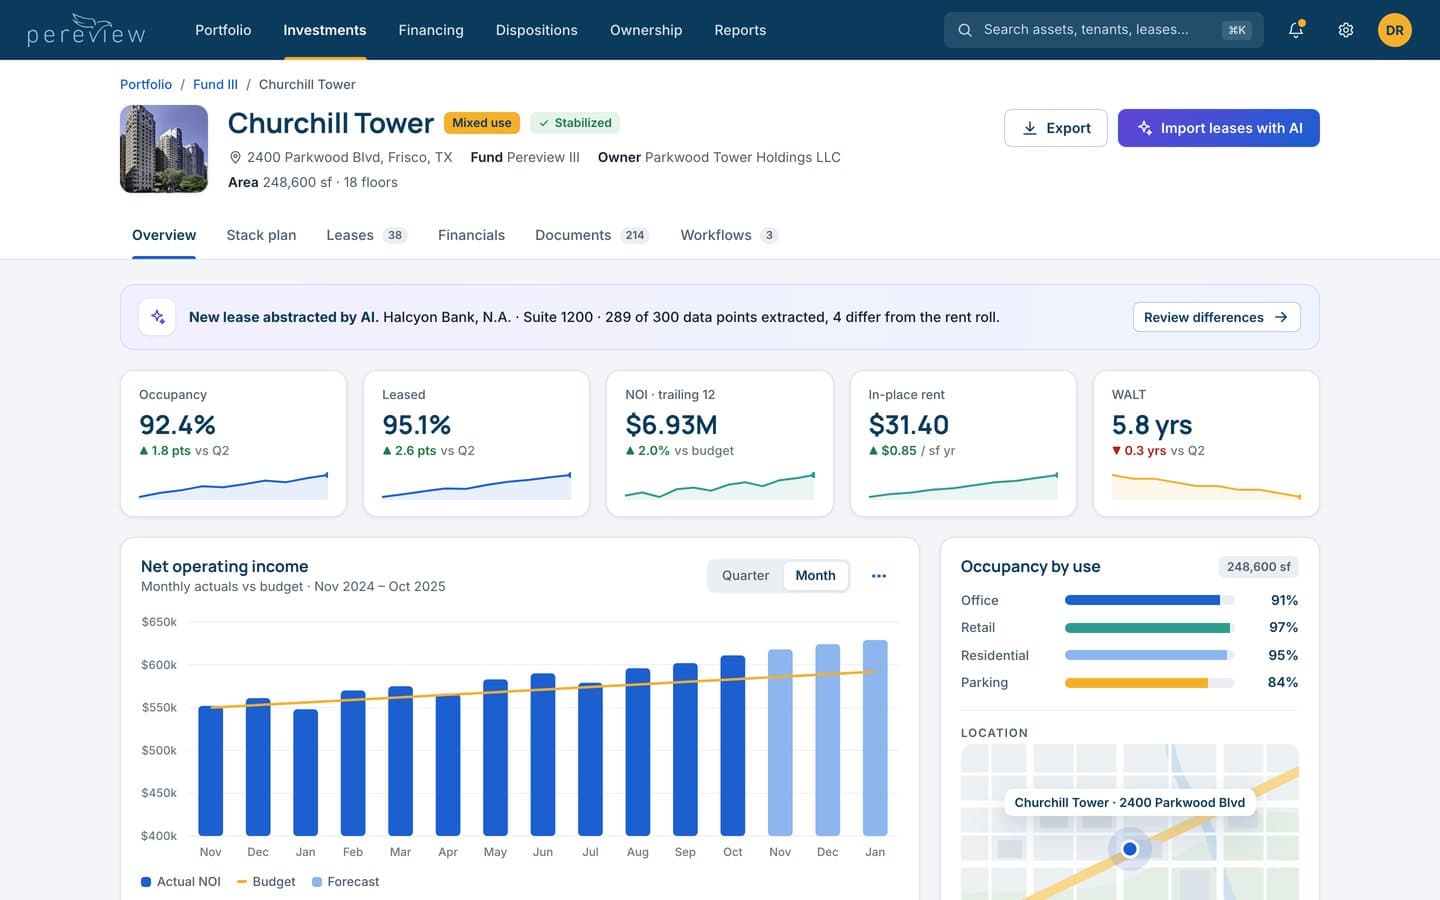Click the Export button
Viewport: 1440px width, 900px height.
1056,128
